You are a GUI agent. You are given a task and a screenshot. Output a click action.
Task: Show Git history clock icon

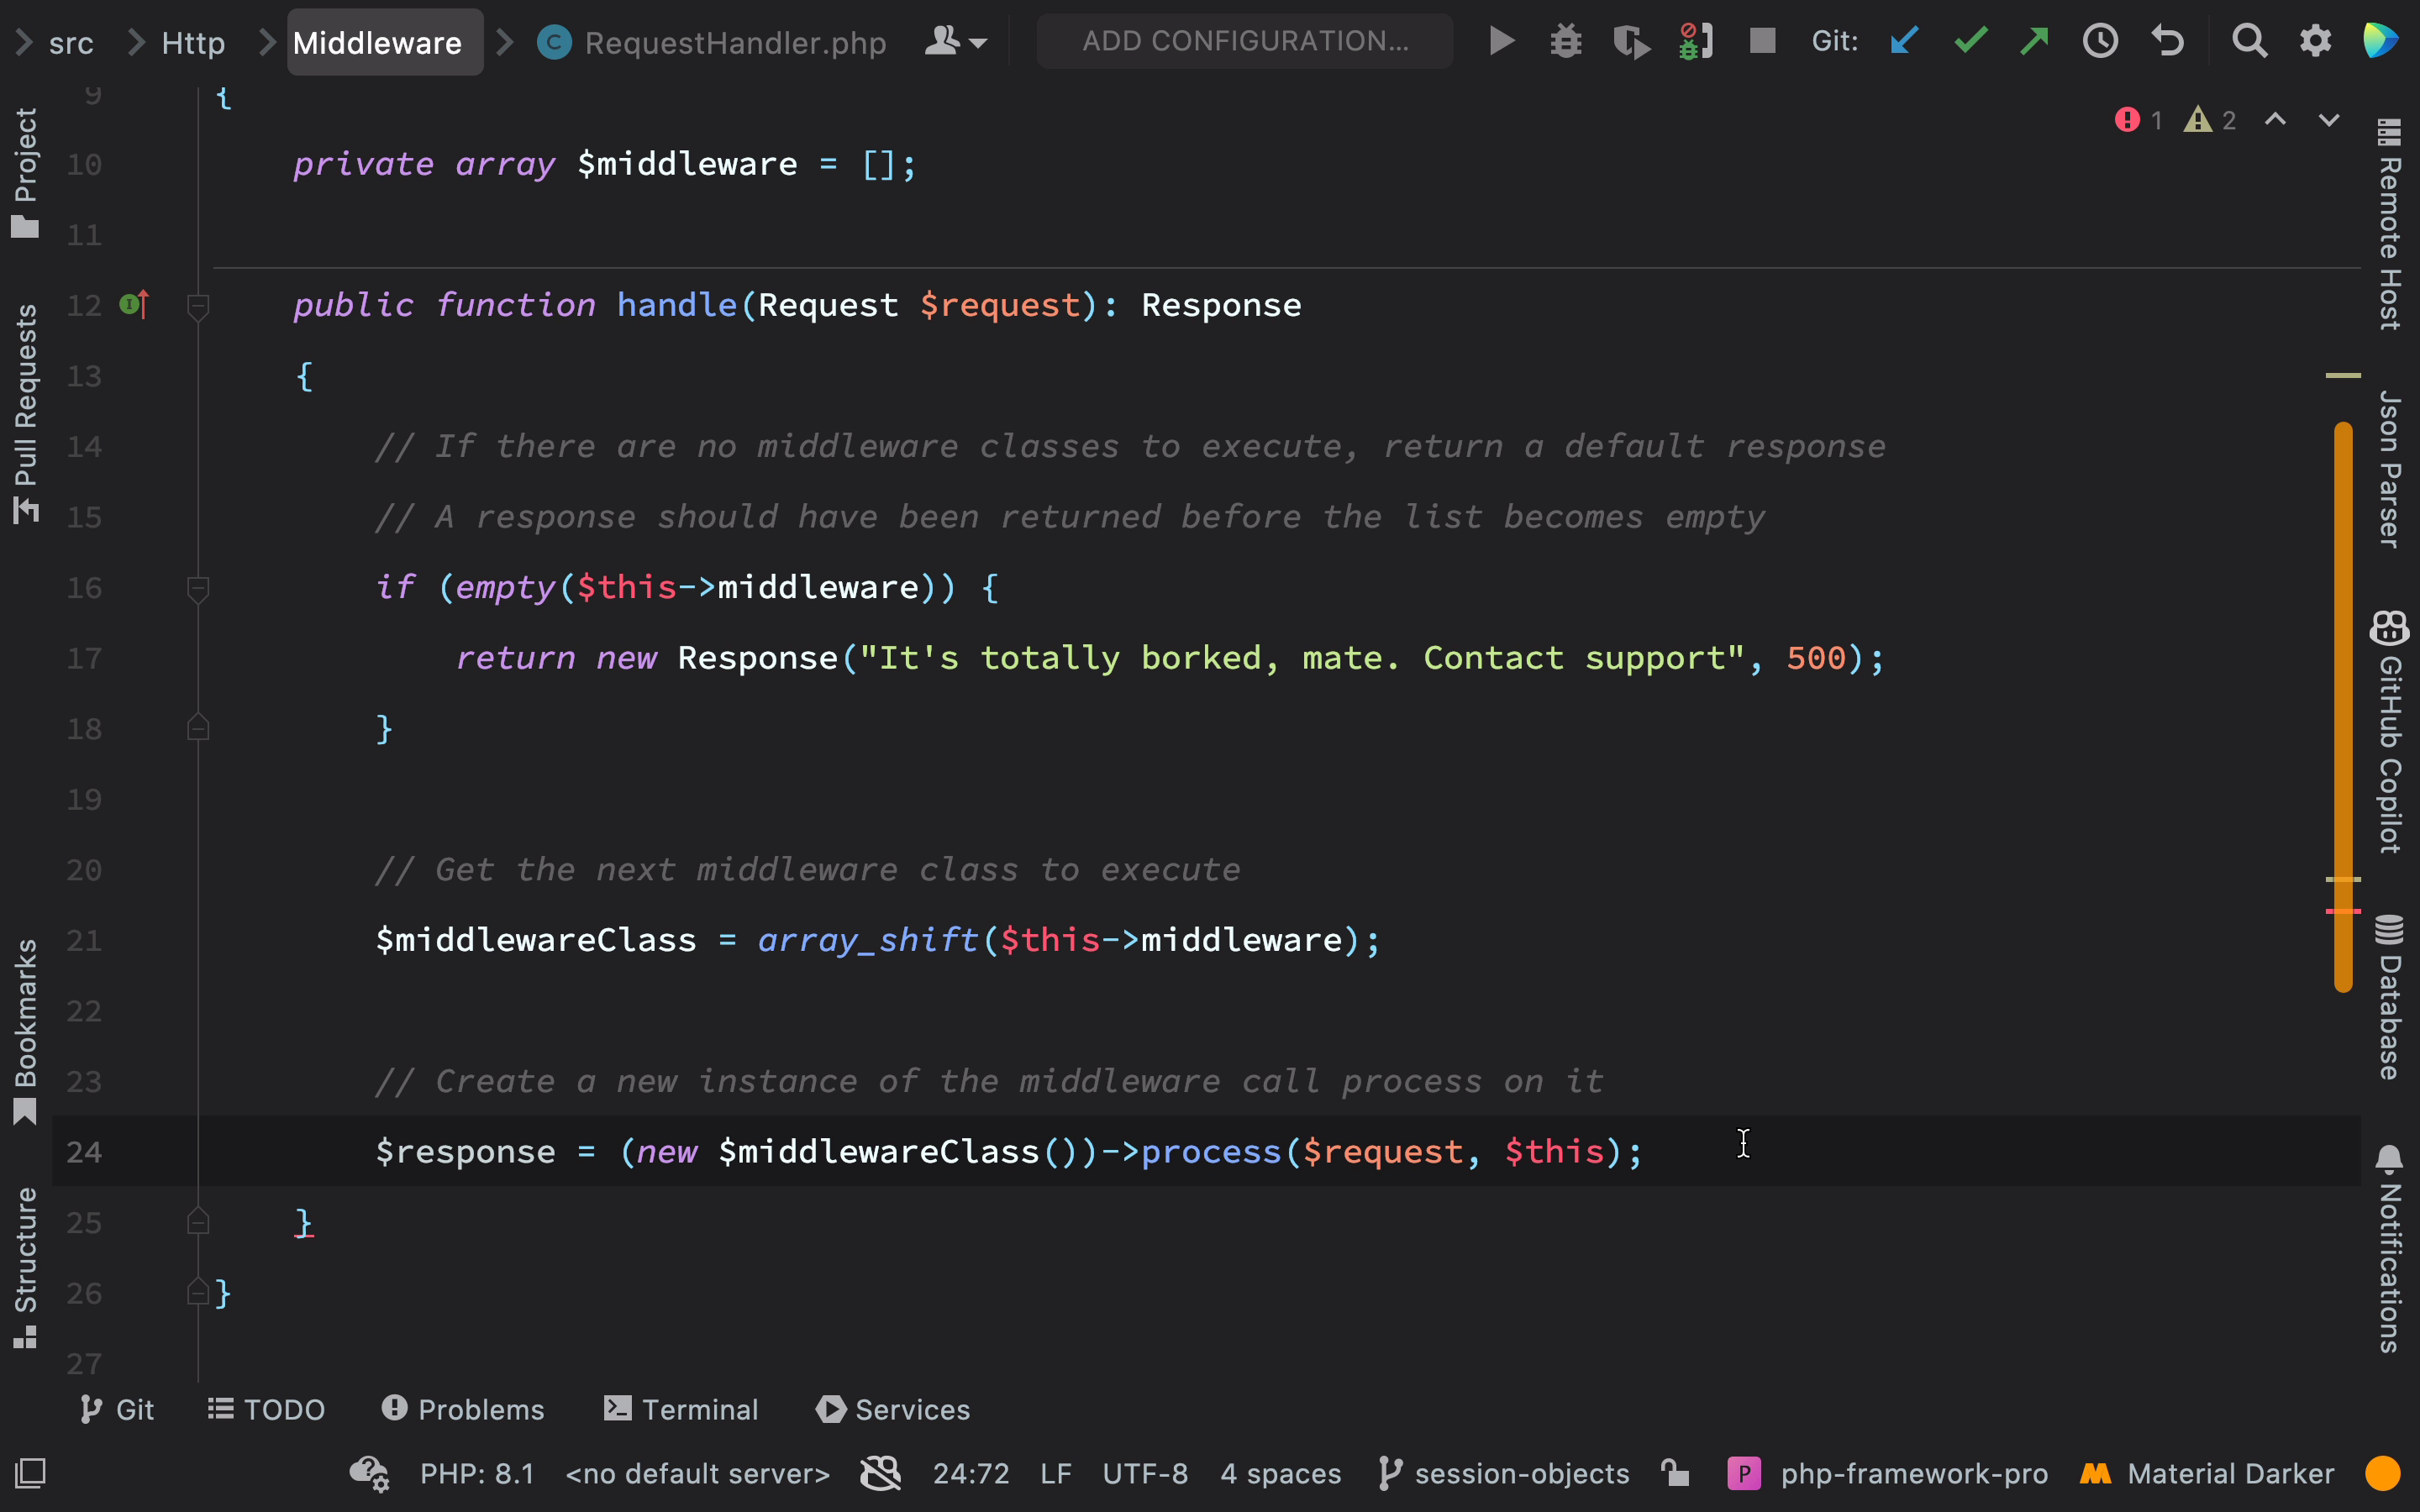(x=2100, y=41)
